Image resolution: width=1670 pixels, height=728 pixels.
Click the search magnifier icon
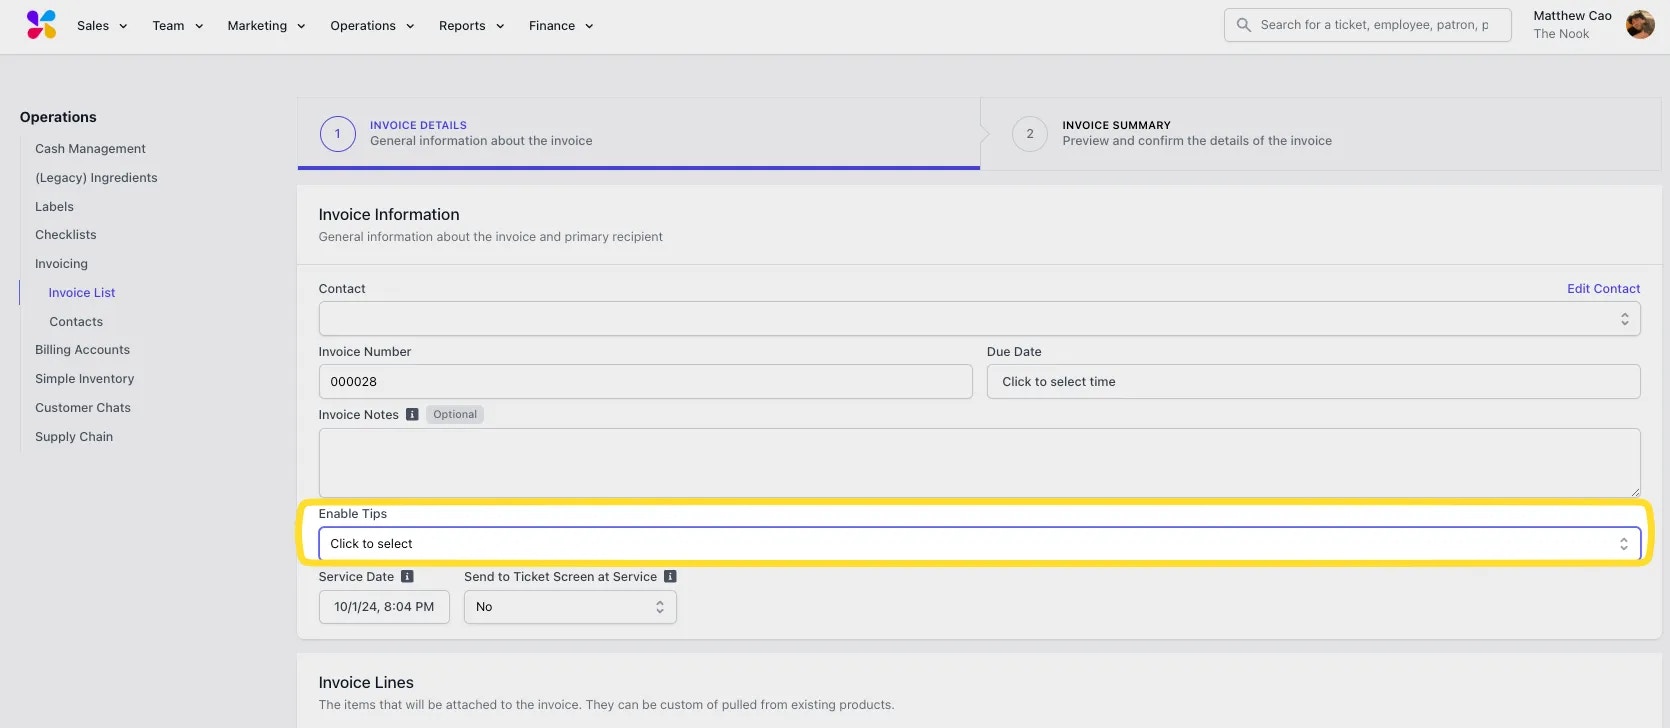coord(1243,25)
